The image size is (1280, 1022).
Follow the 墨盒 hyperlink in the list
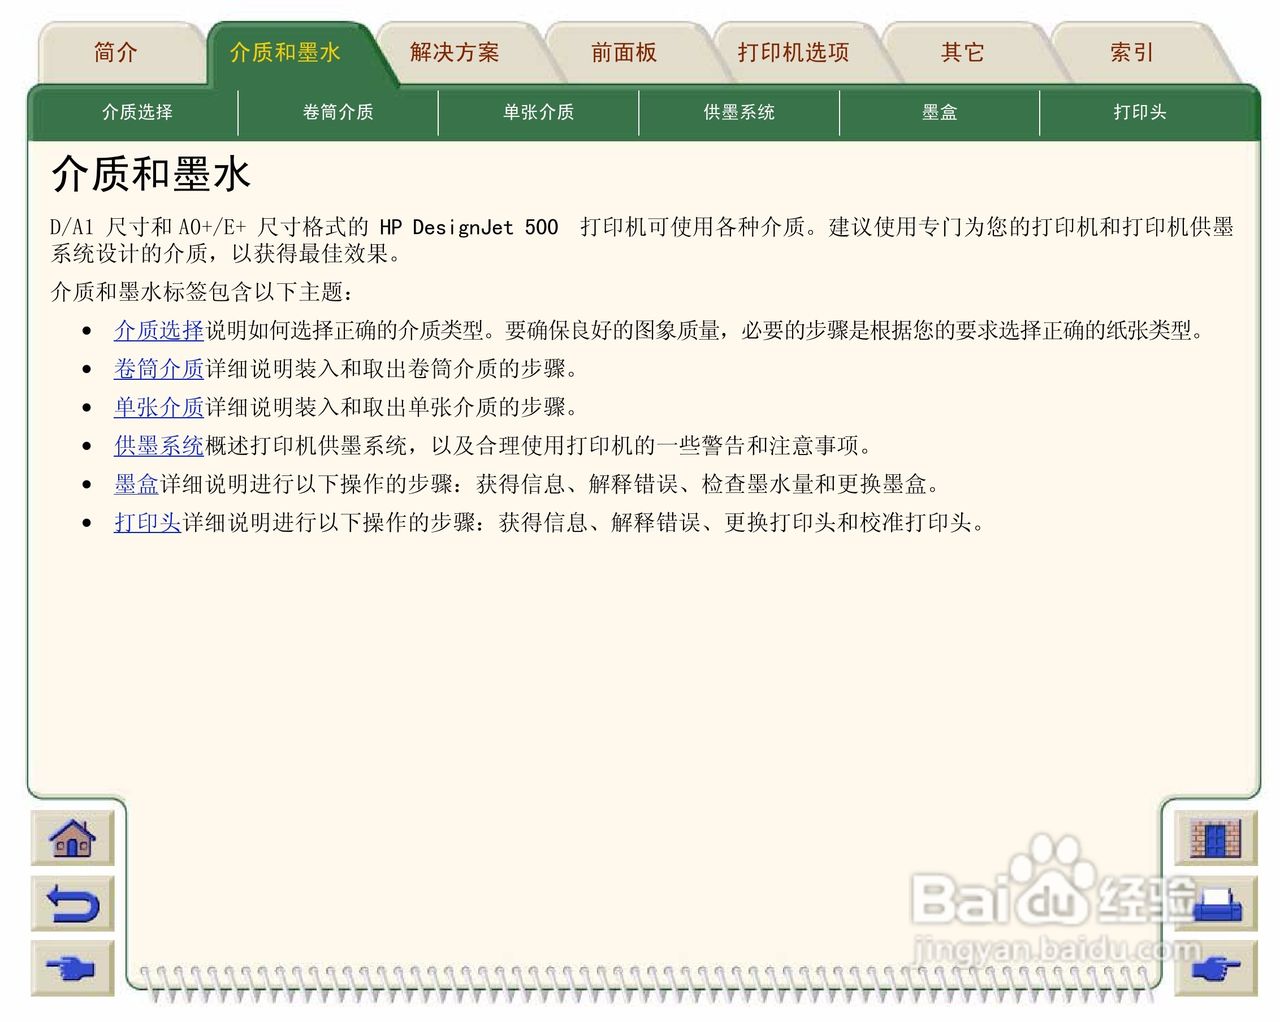click(x=137, y=485)
